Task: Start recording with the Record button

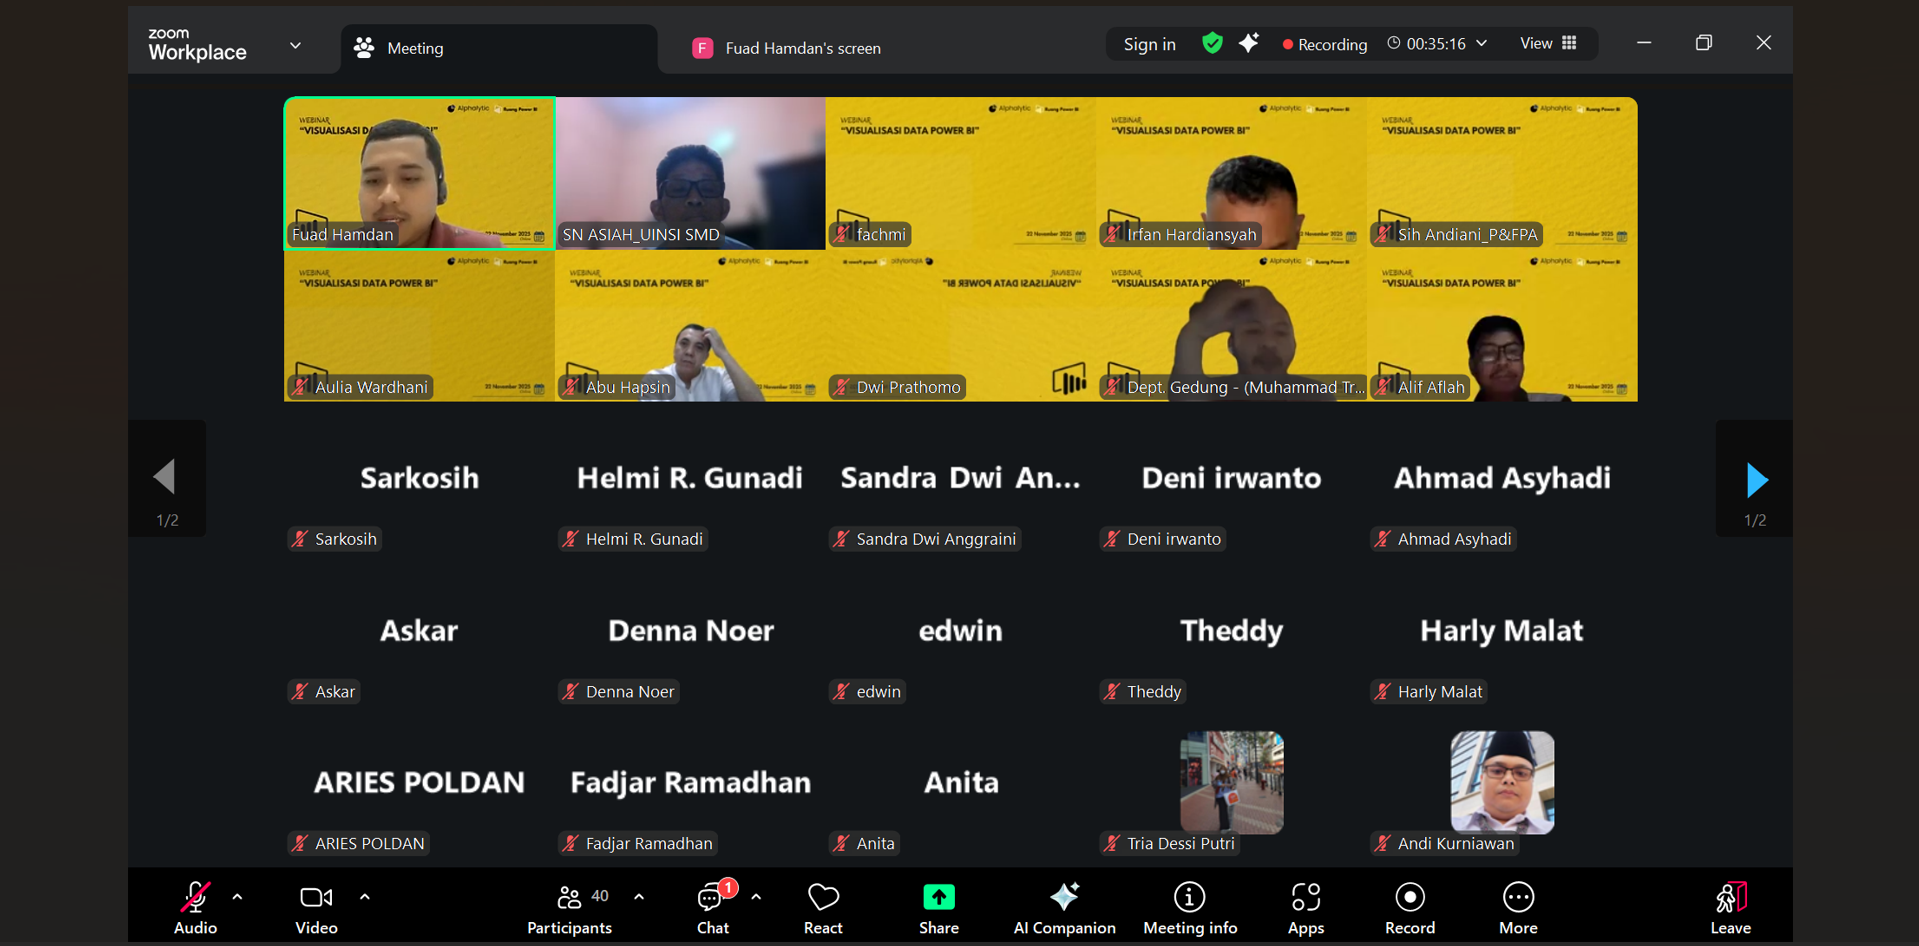Action: tap(1409, 908)
